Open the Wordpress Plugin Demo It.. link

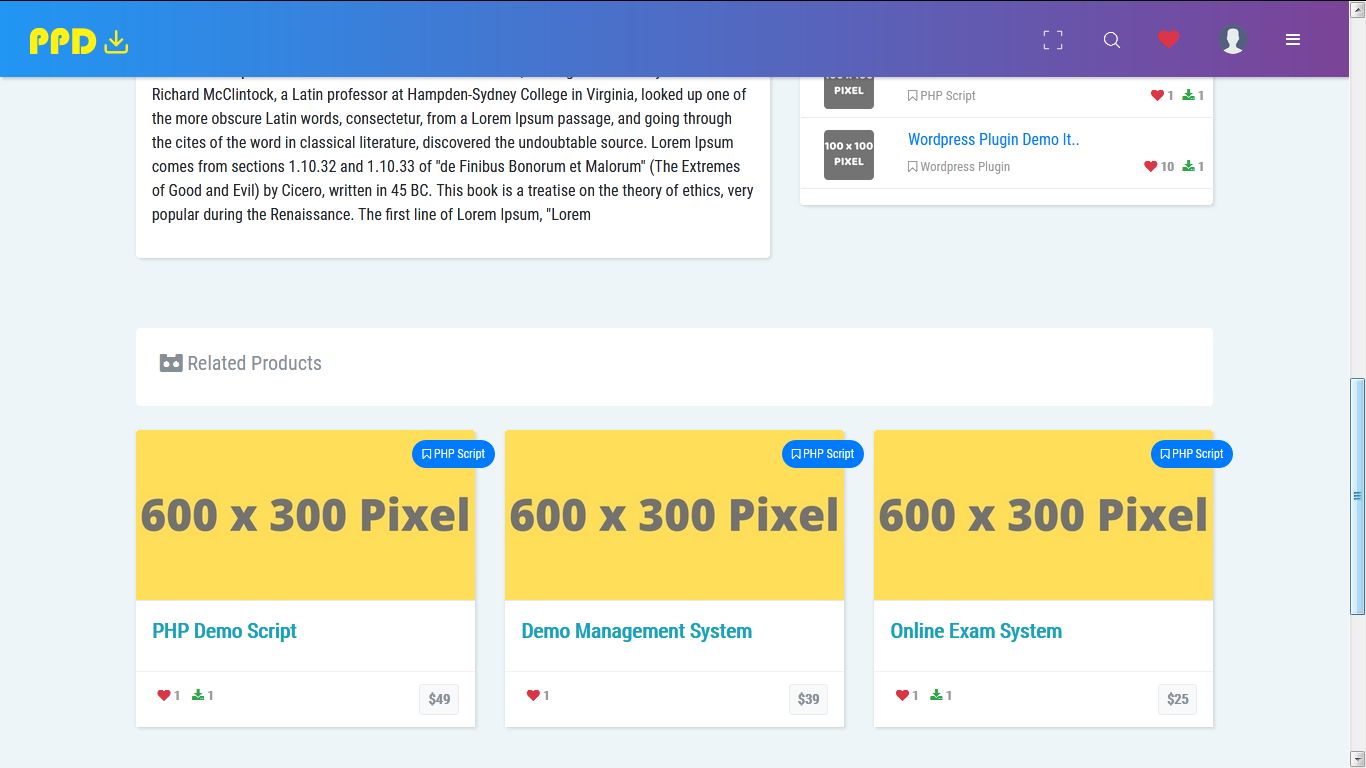point(993,139)
